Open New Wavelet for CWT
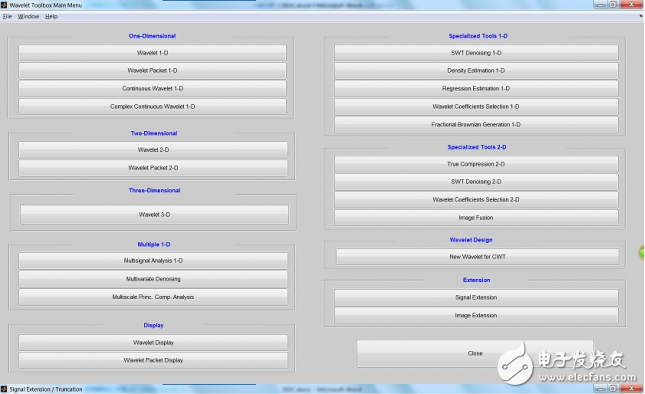The width and height of the screenshot is (645, 394). click(477, 257)
